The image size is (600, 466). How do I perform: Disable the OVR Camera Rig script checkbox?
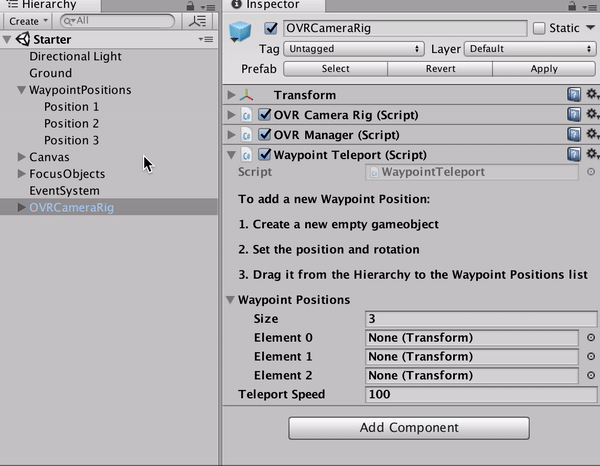pyautogui.click(x=265, y=114)
